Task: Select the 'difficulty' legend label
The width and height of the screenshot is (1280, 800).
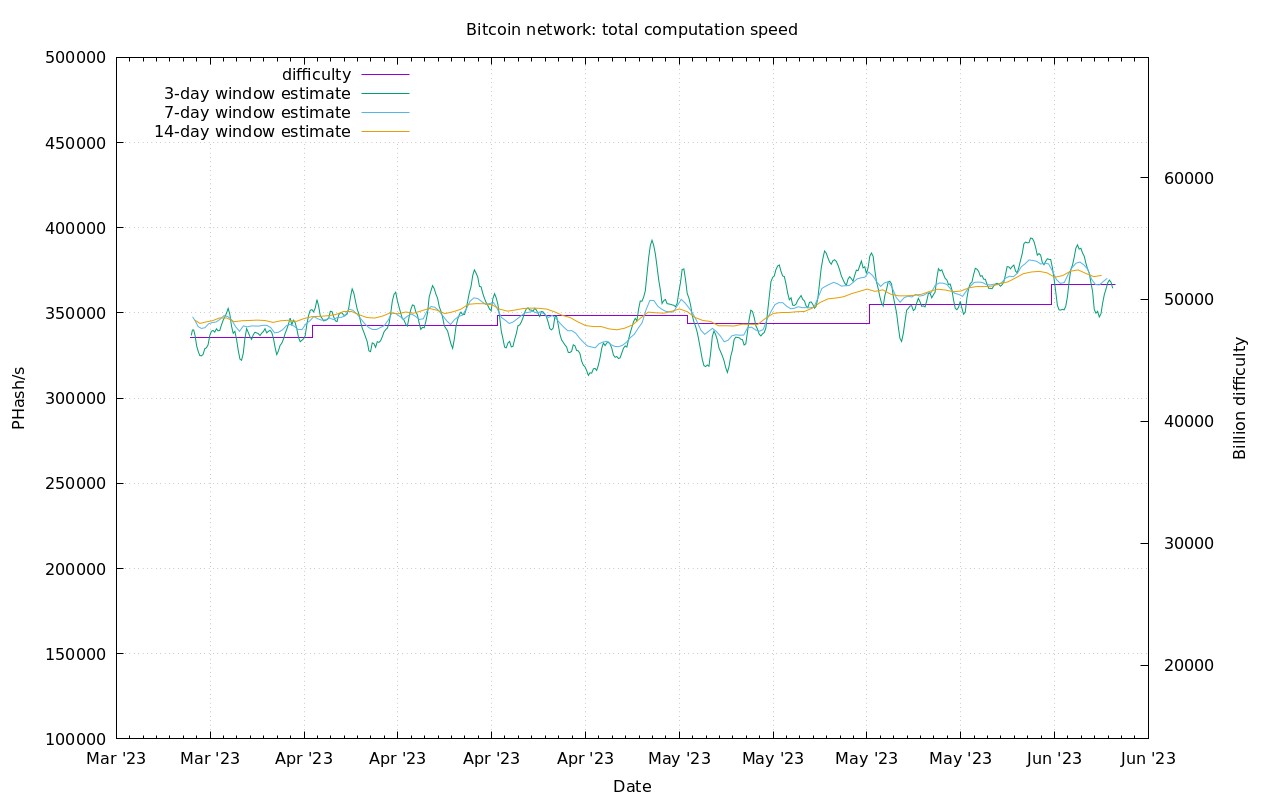Action: click(316, 75)
